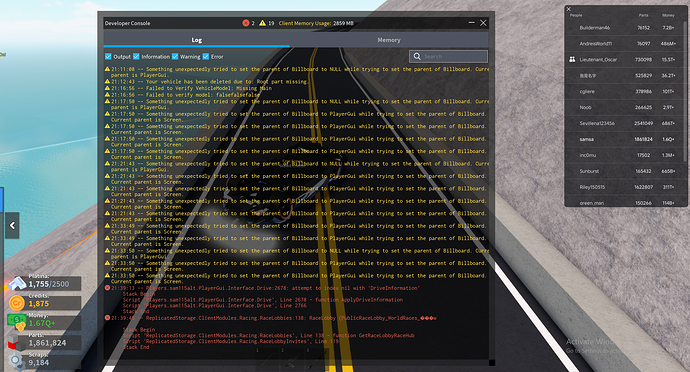Toggle the Error filter checkbox
Screen dimensions: 690x372
pyautogui.click(x=206, y=56)
